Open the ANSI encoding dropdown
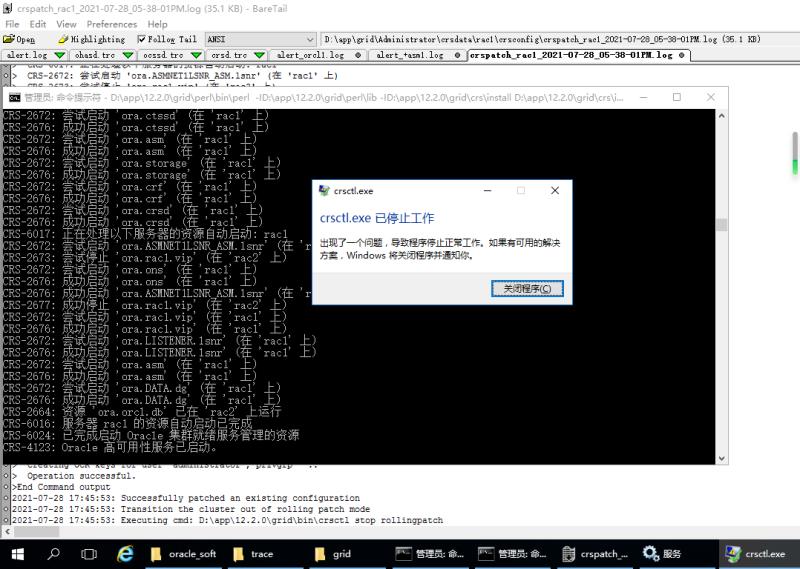Screen dimensions: 800x569 point(261,39)
